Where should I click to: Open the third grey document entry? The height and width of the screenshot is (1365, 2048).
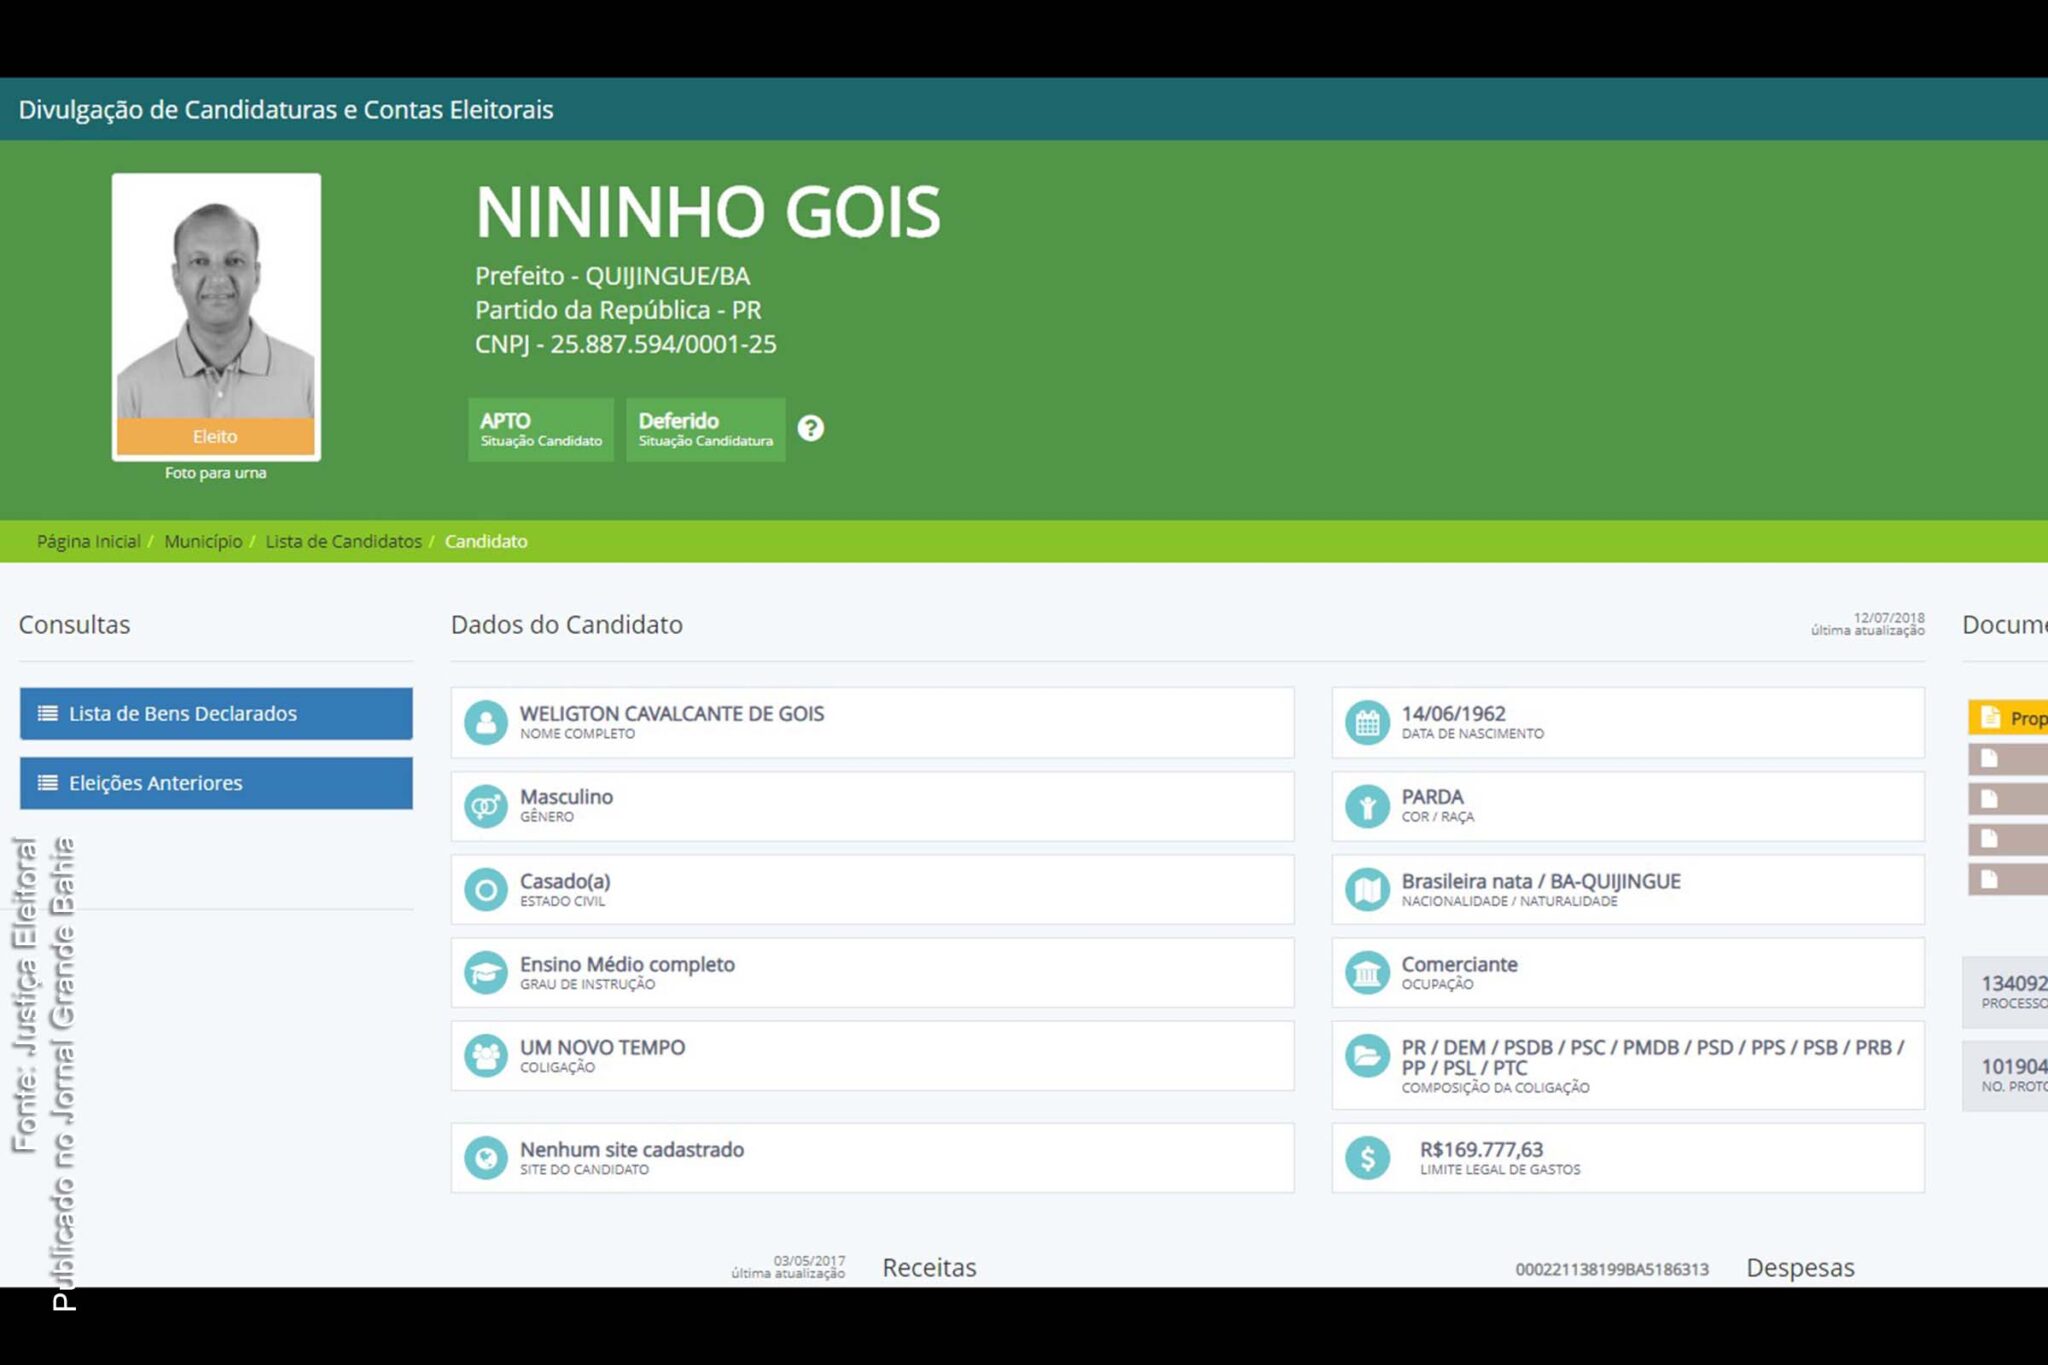click(2008, 839)
